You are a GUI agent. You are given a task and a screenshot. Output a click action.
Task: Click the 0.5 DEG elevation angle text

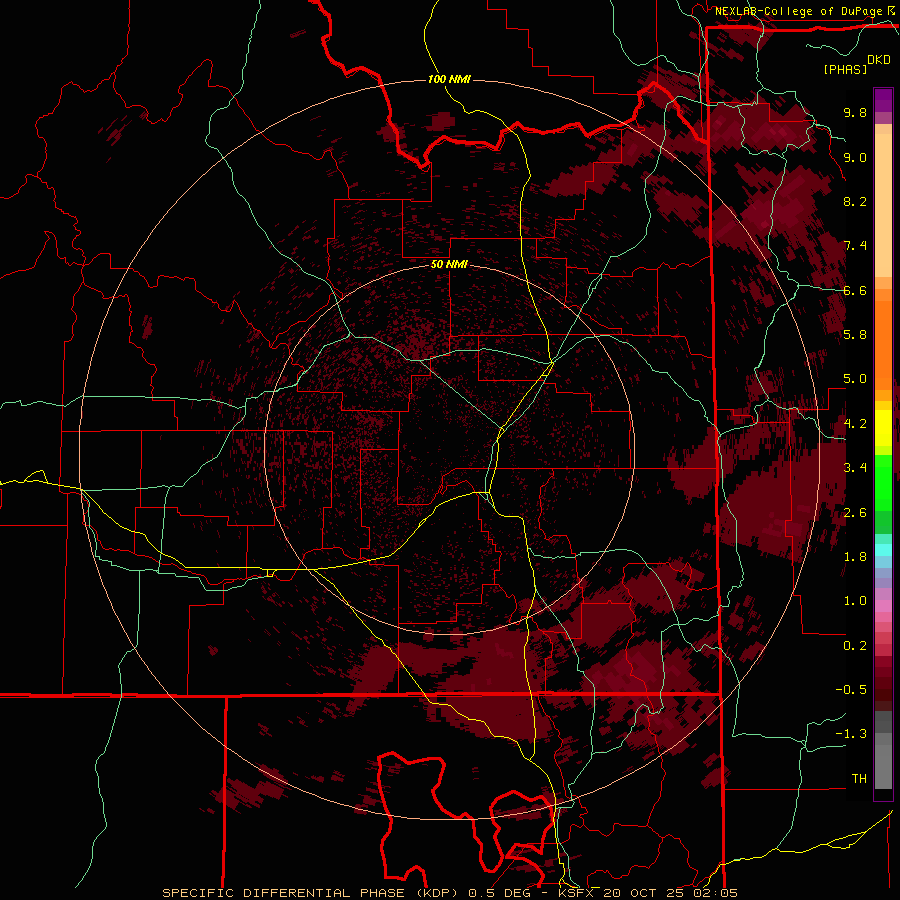pos(502,893)
